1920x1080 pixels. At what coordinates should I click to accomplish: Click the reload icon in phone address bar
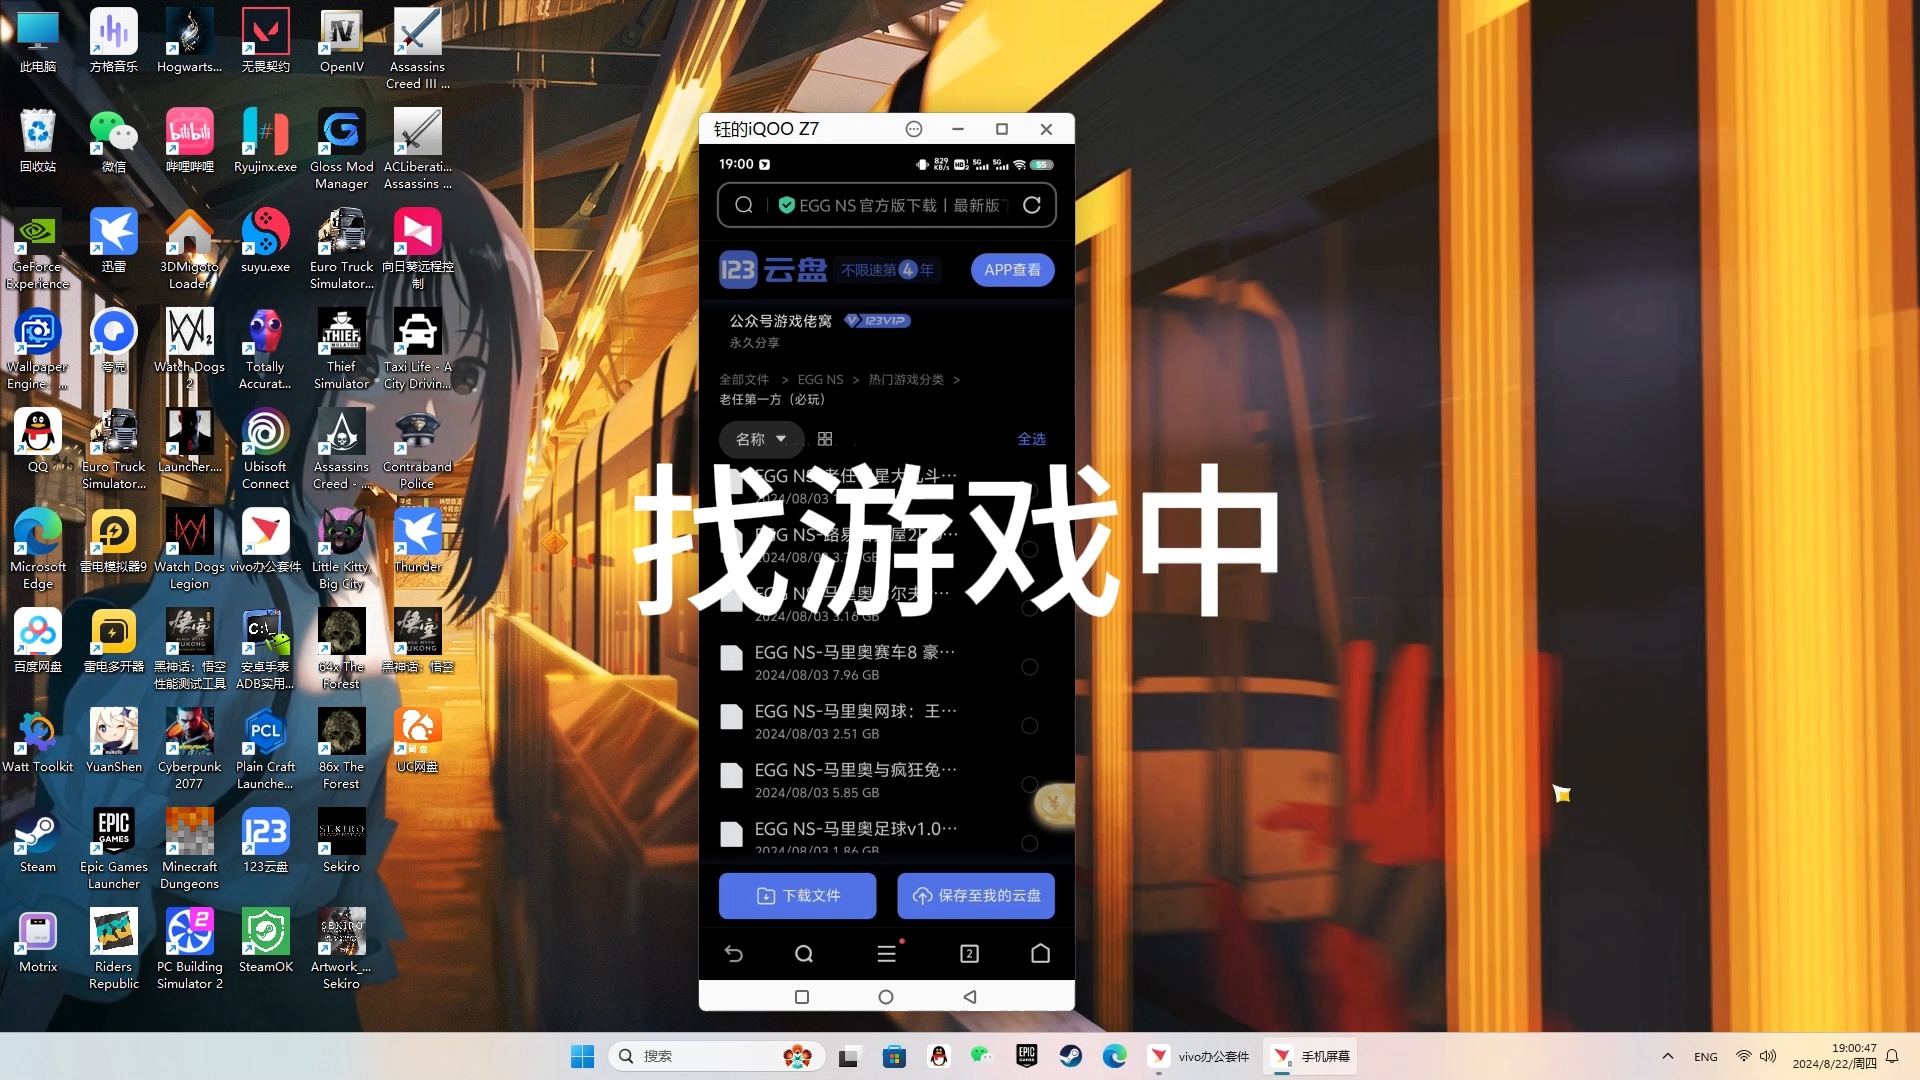pos(1032,205)
